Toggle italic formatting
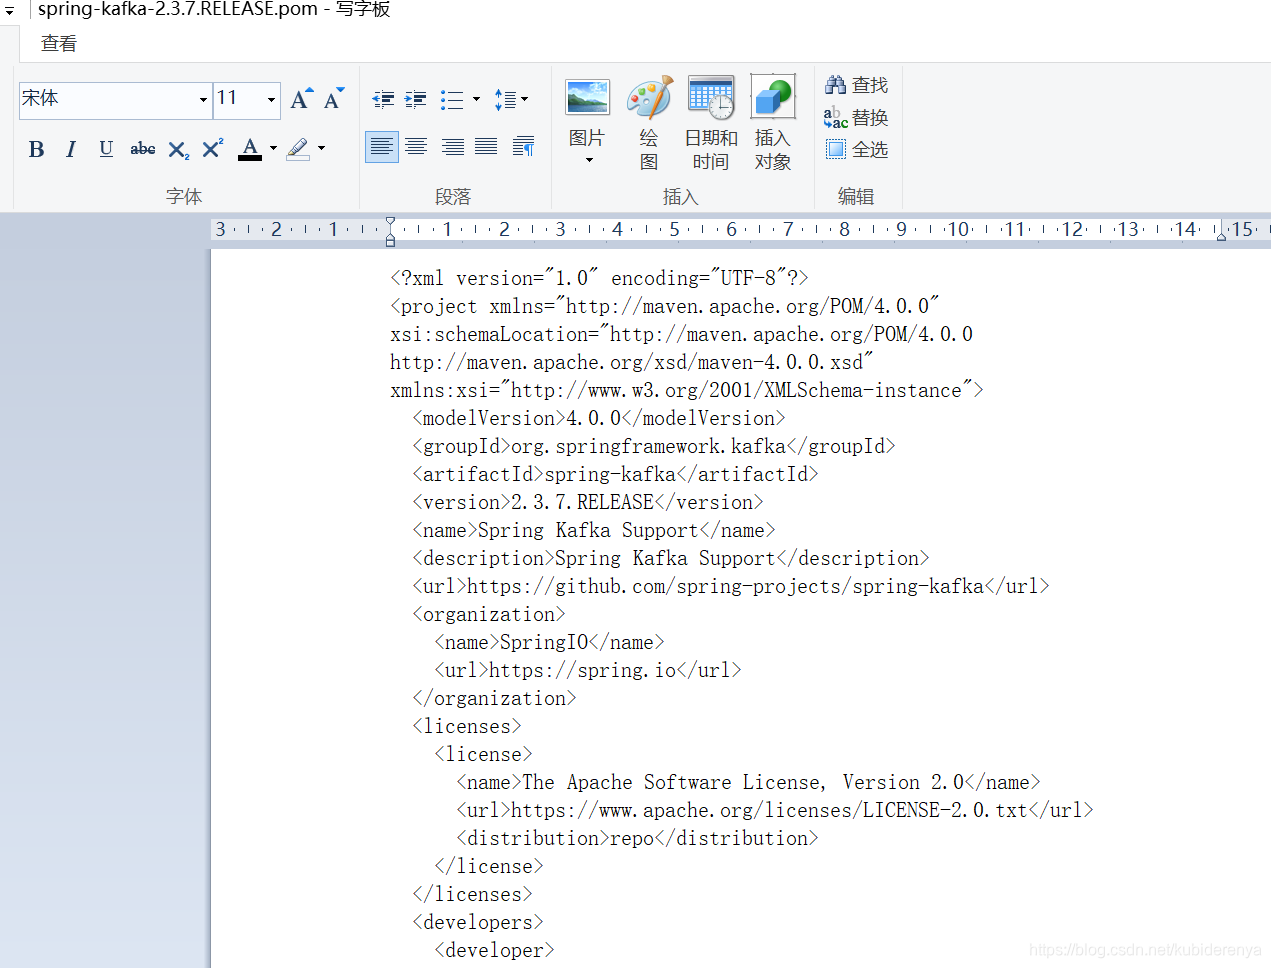 tap(71, 149)
